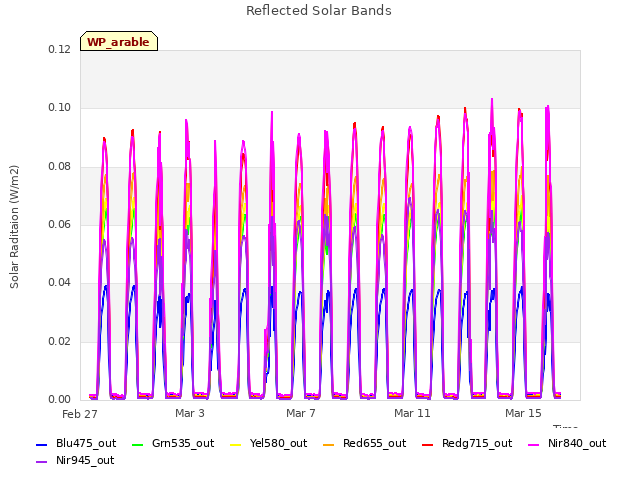Toggle the Yel580_out legend entry
640x480 pixels.
[268, 444]
